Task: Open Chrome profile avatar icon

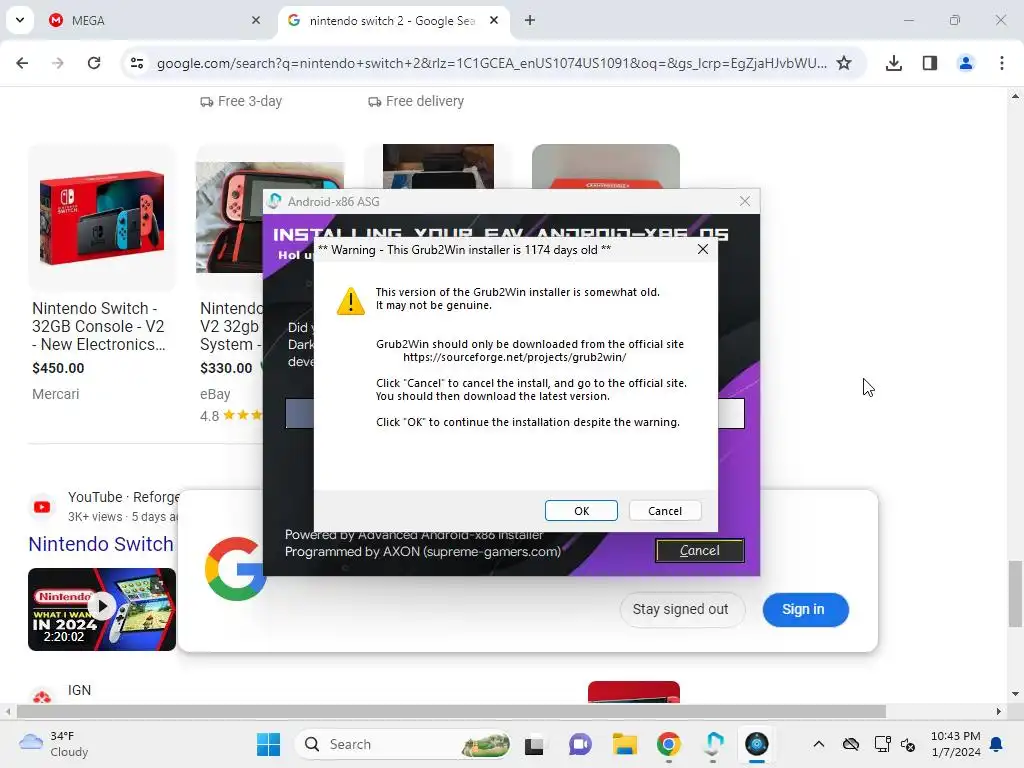Action: (966, 63)
